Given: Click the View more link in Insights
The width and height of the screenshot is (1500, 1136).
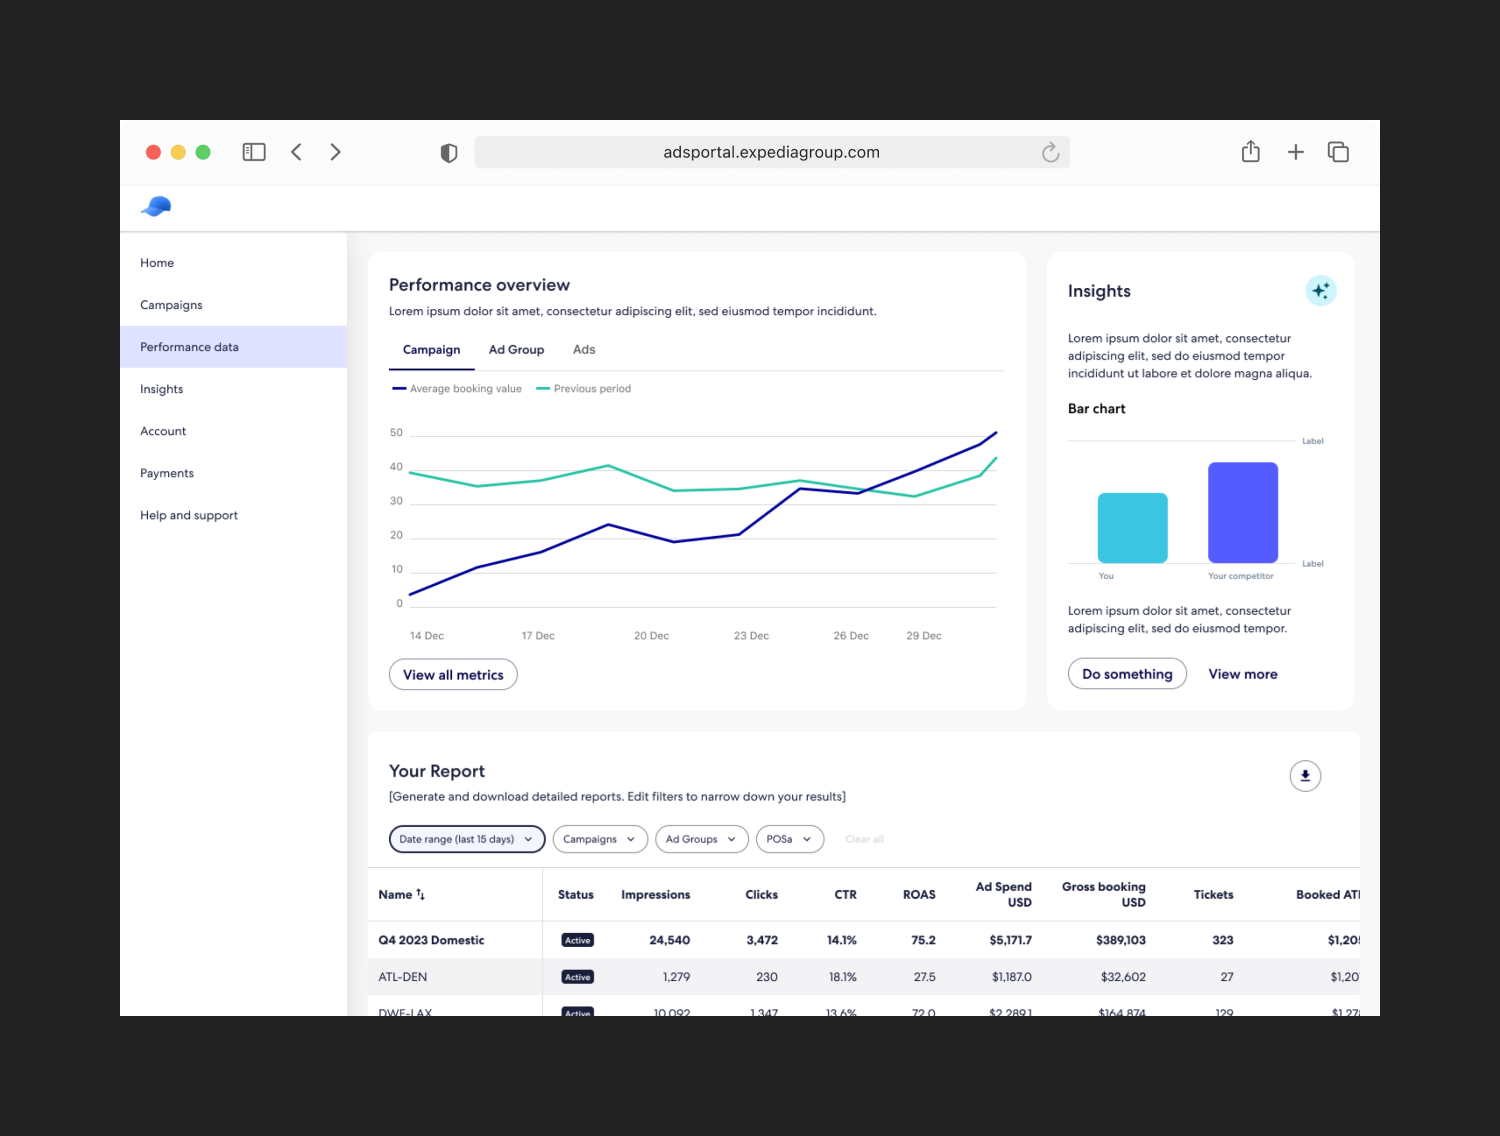Looking at the screenshot, I should 1242,673.
